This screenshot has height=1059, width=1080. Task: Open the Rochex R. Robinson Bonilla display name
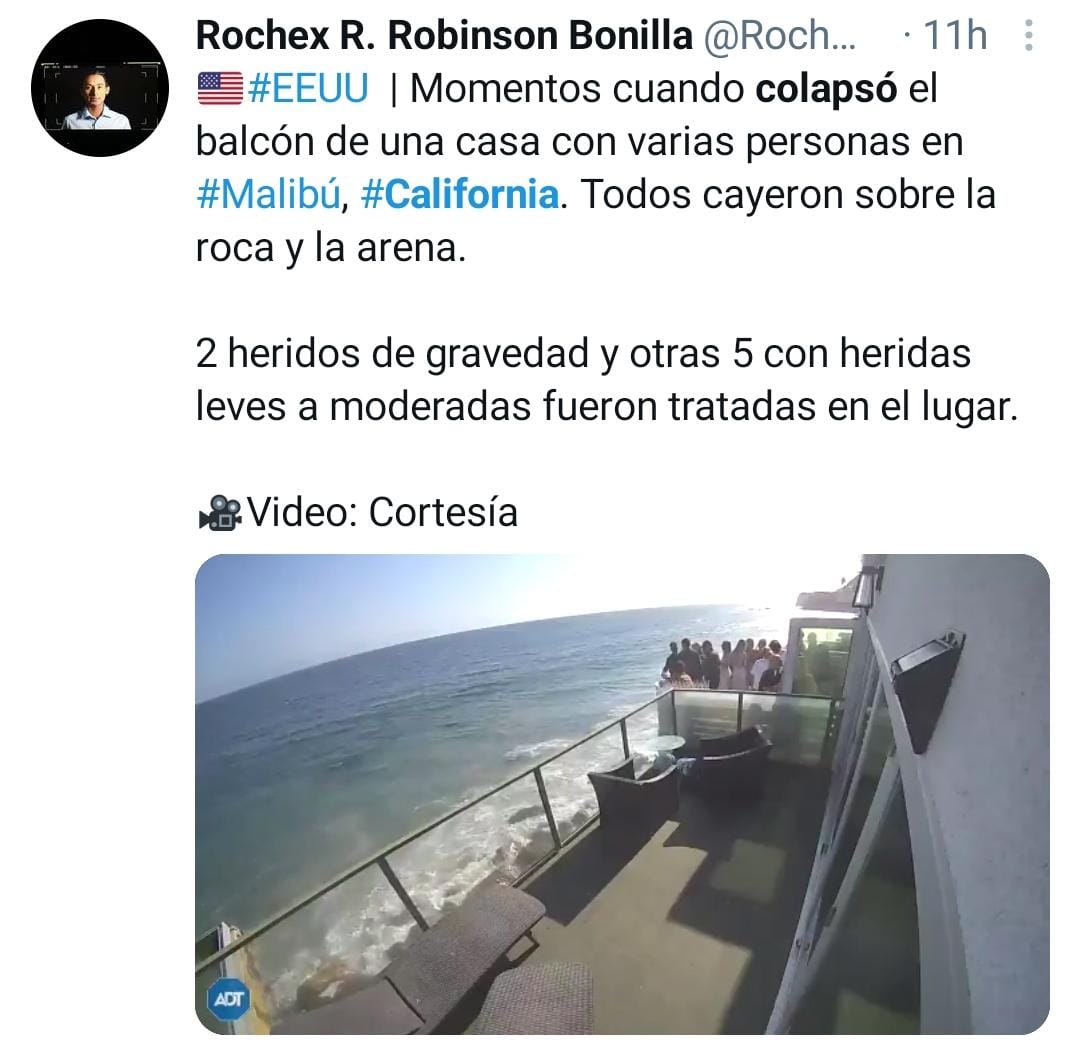(x=444, y=35)
